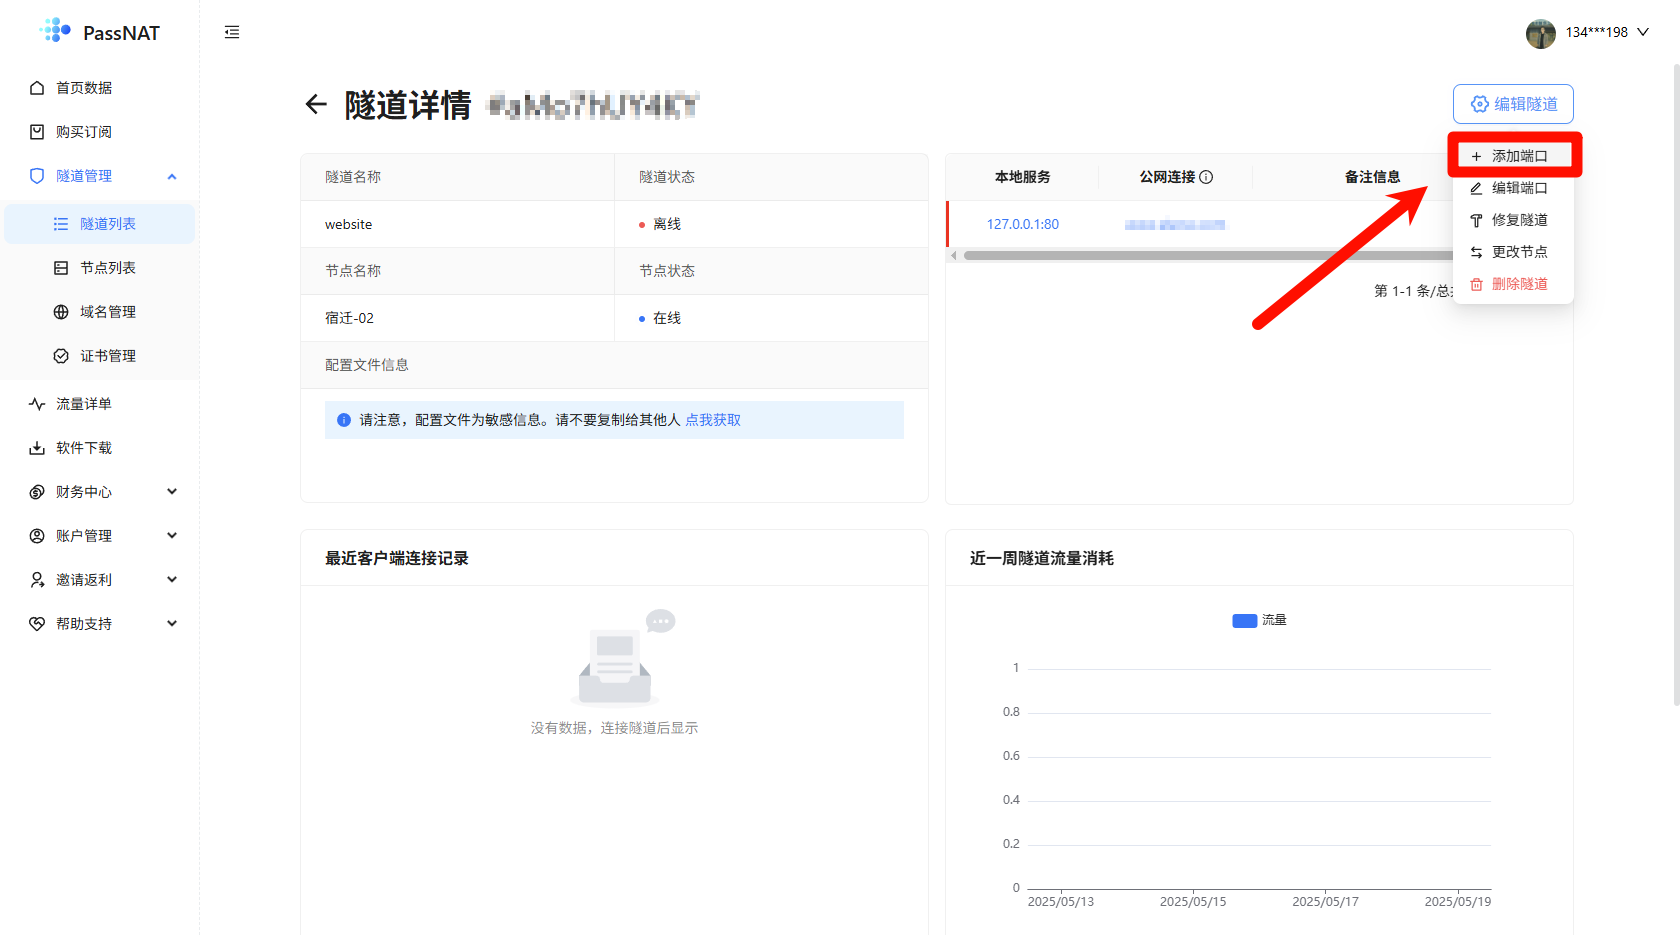This screenshot has width=1680, height=935.
Task: Click the back arrow beside 隧道详情
Action: pos(316,104)
